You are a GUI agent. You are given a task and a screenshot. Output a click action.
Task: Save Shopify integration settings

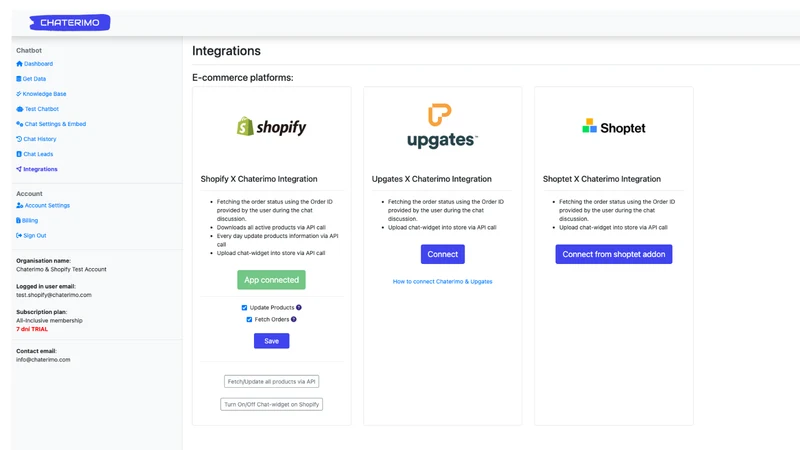point(271,341)
